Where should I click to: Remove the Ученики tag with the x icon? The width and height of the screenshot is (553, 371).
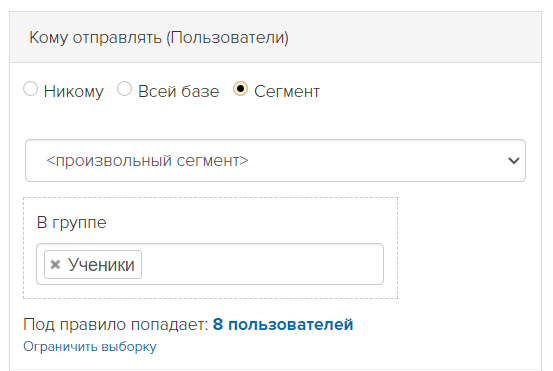(x=55, y=264)
